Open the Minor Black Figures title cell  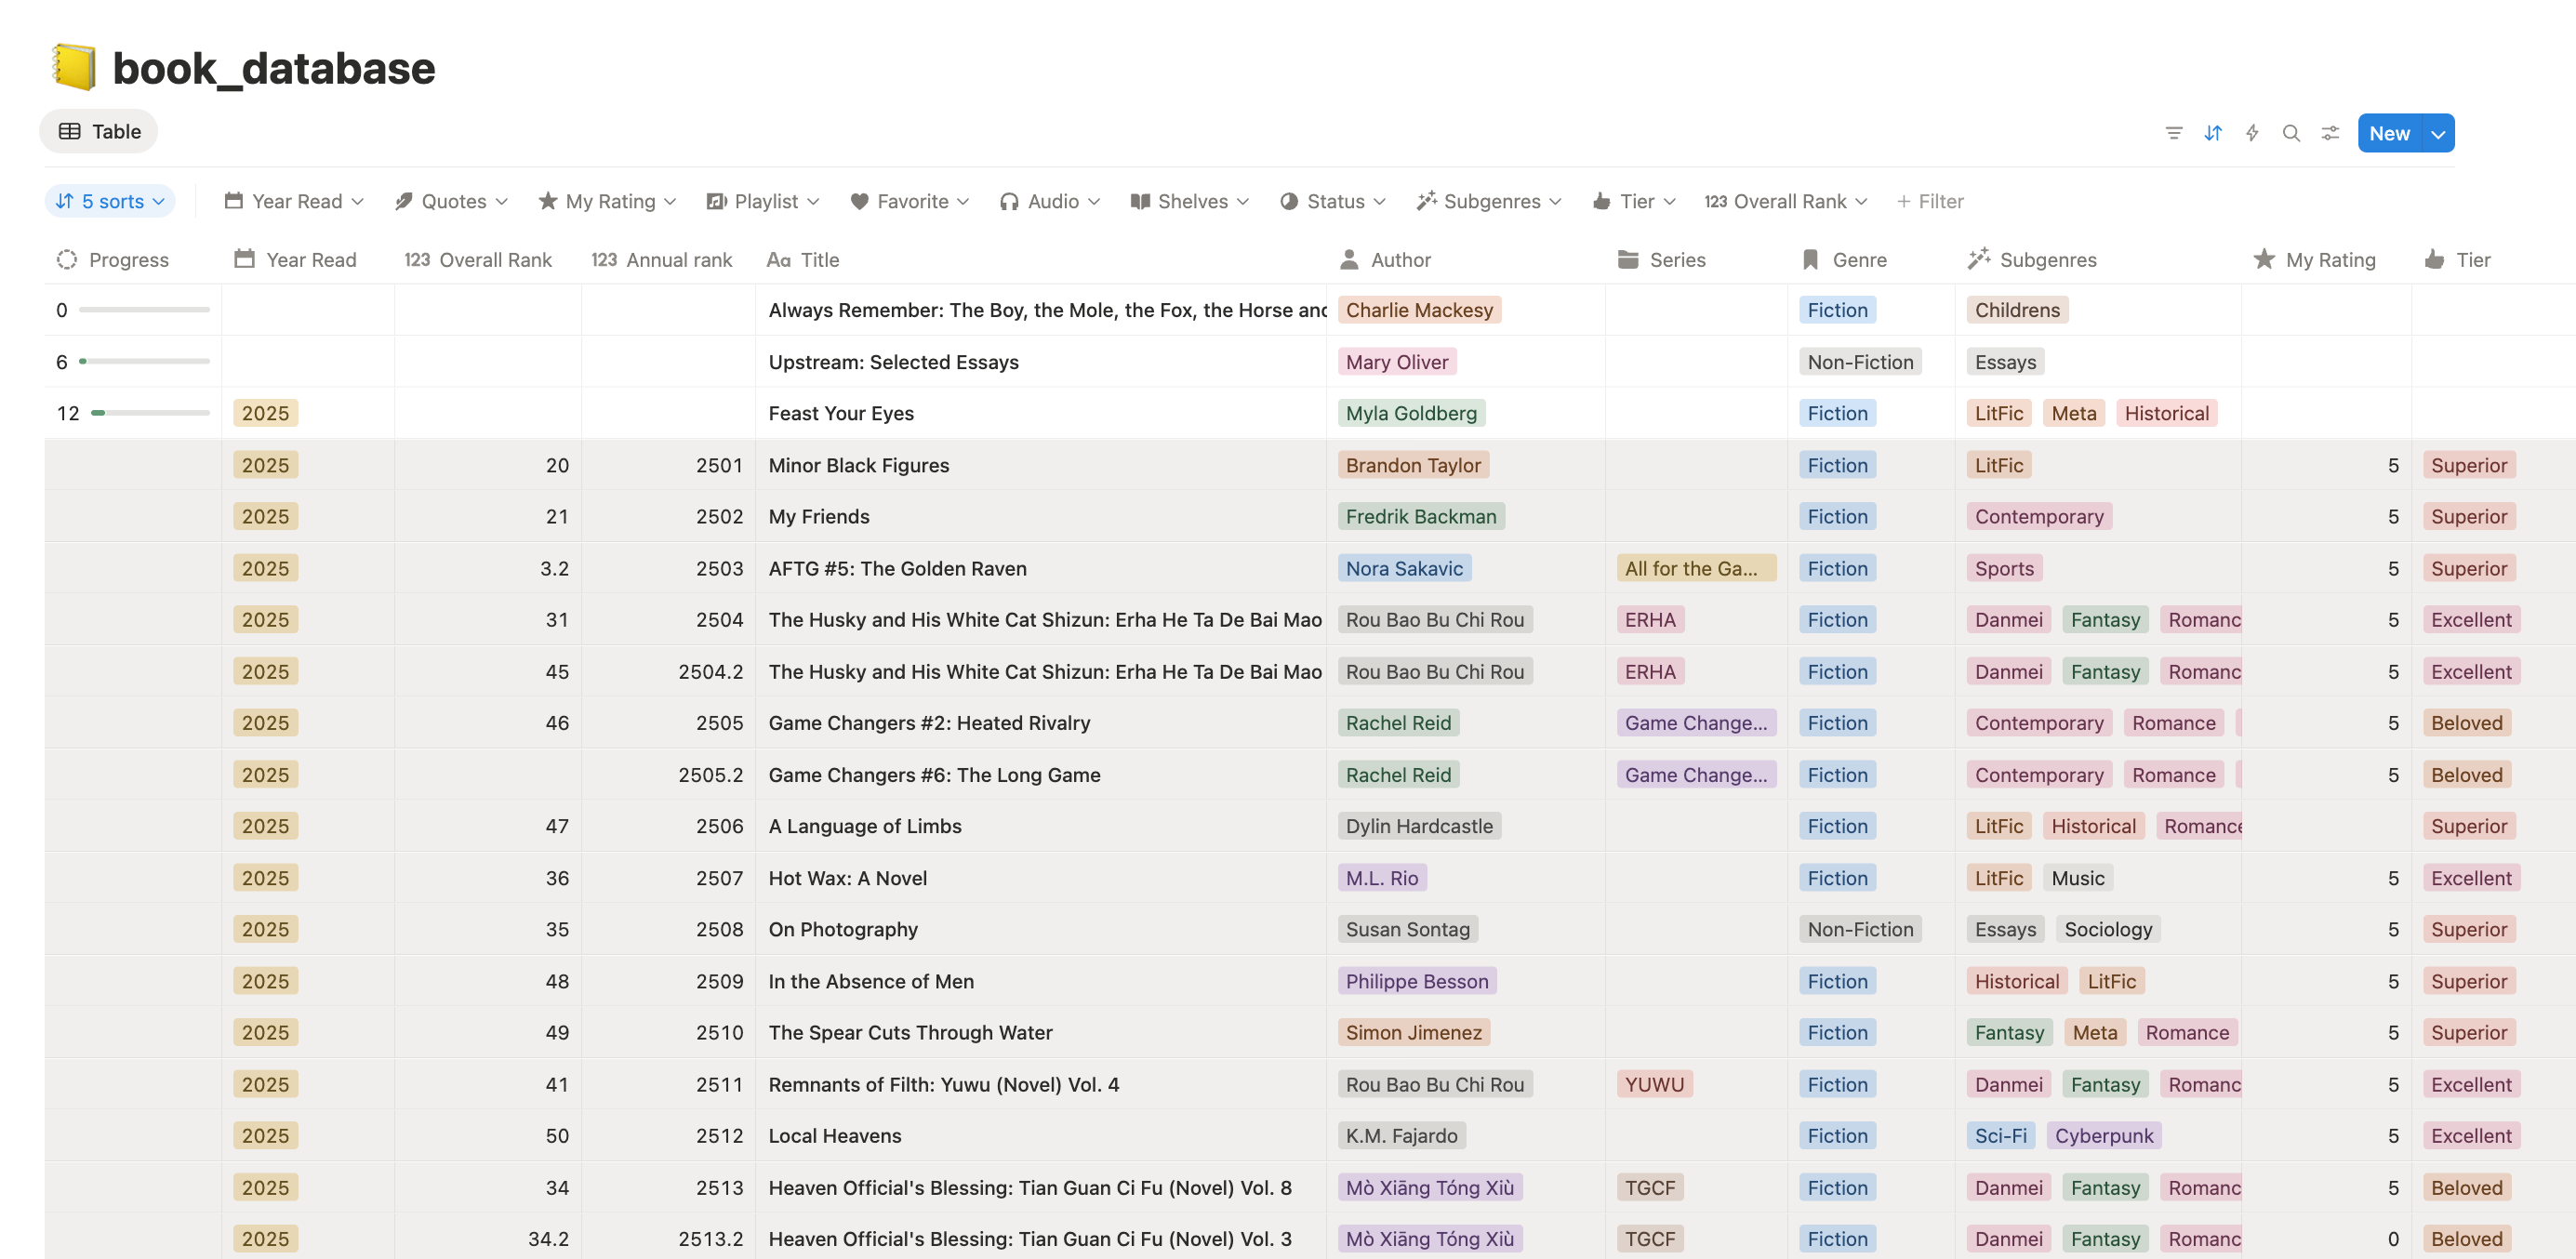(858, 465)
